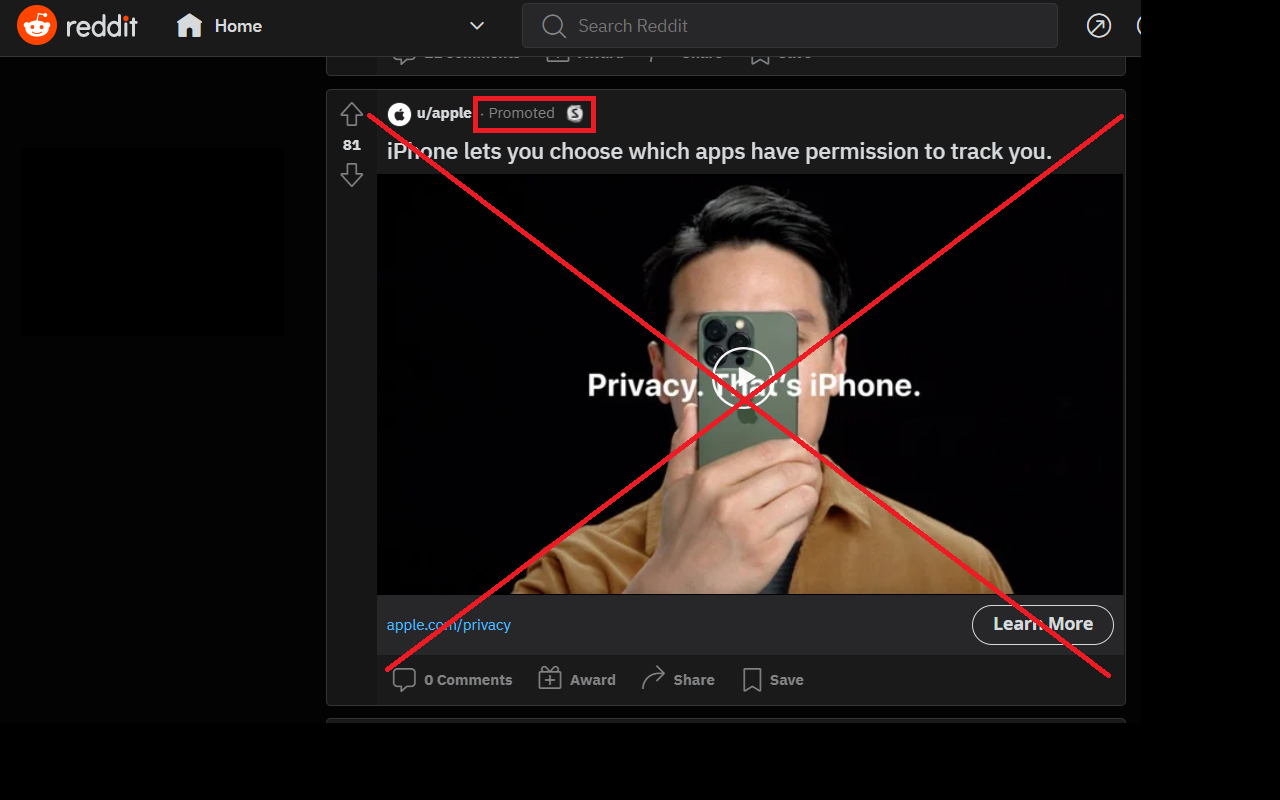Upvote the u/apple promoted post
Image resolution: width=1280 pixels, height=800 pixels.
351,115
